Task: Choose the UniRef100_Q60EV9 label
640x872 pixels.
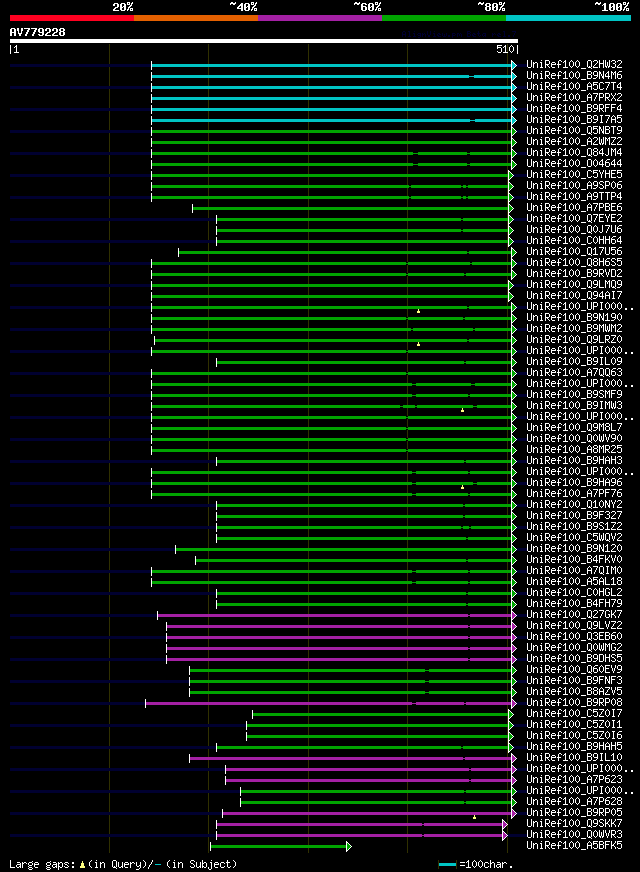Action: tap(574, 670)
